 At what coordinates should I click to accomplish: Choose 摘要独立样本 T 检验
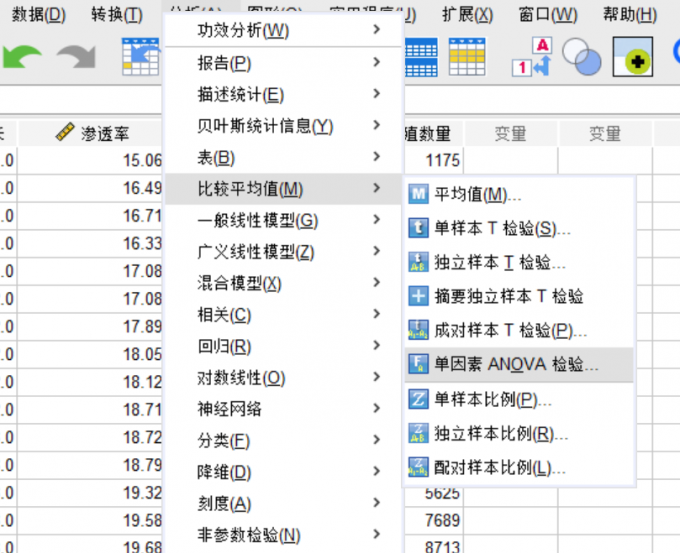pyautogui.click(x=519, y=296)
